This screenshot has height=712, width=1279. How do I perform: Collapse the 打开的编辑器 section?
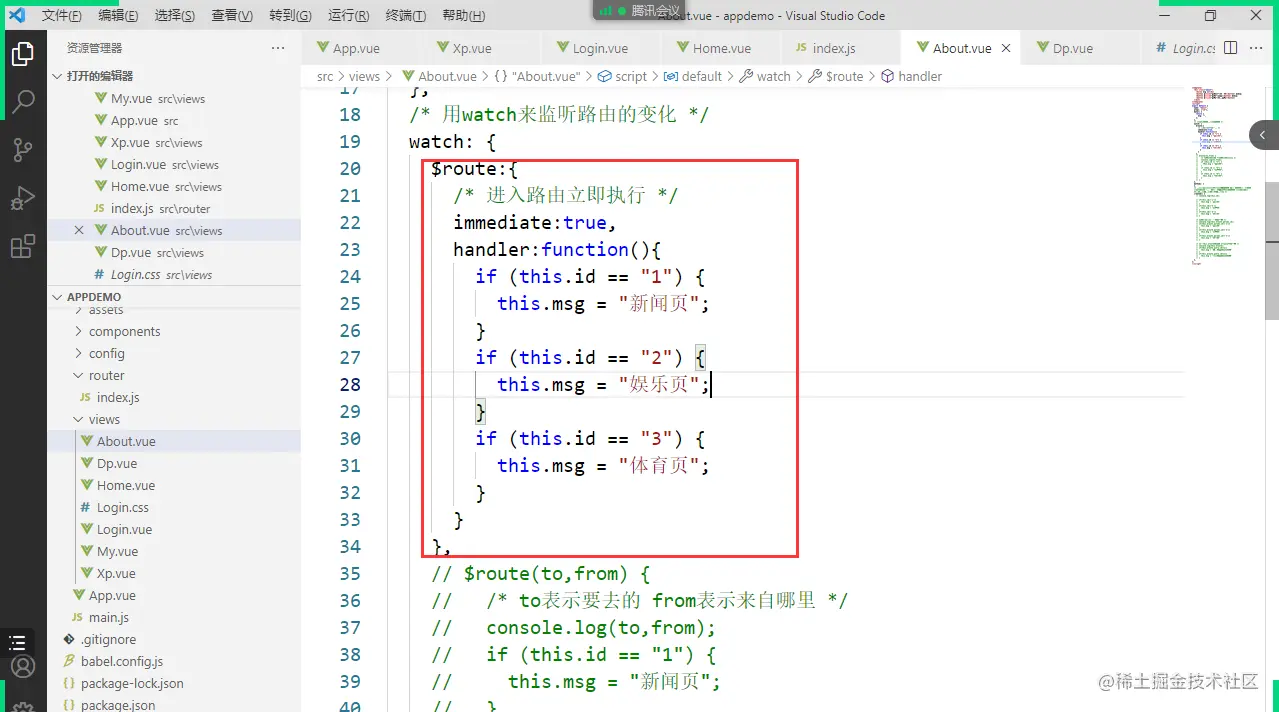click(x=175, y=76)
